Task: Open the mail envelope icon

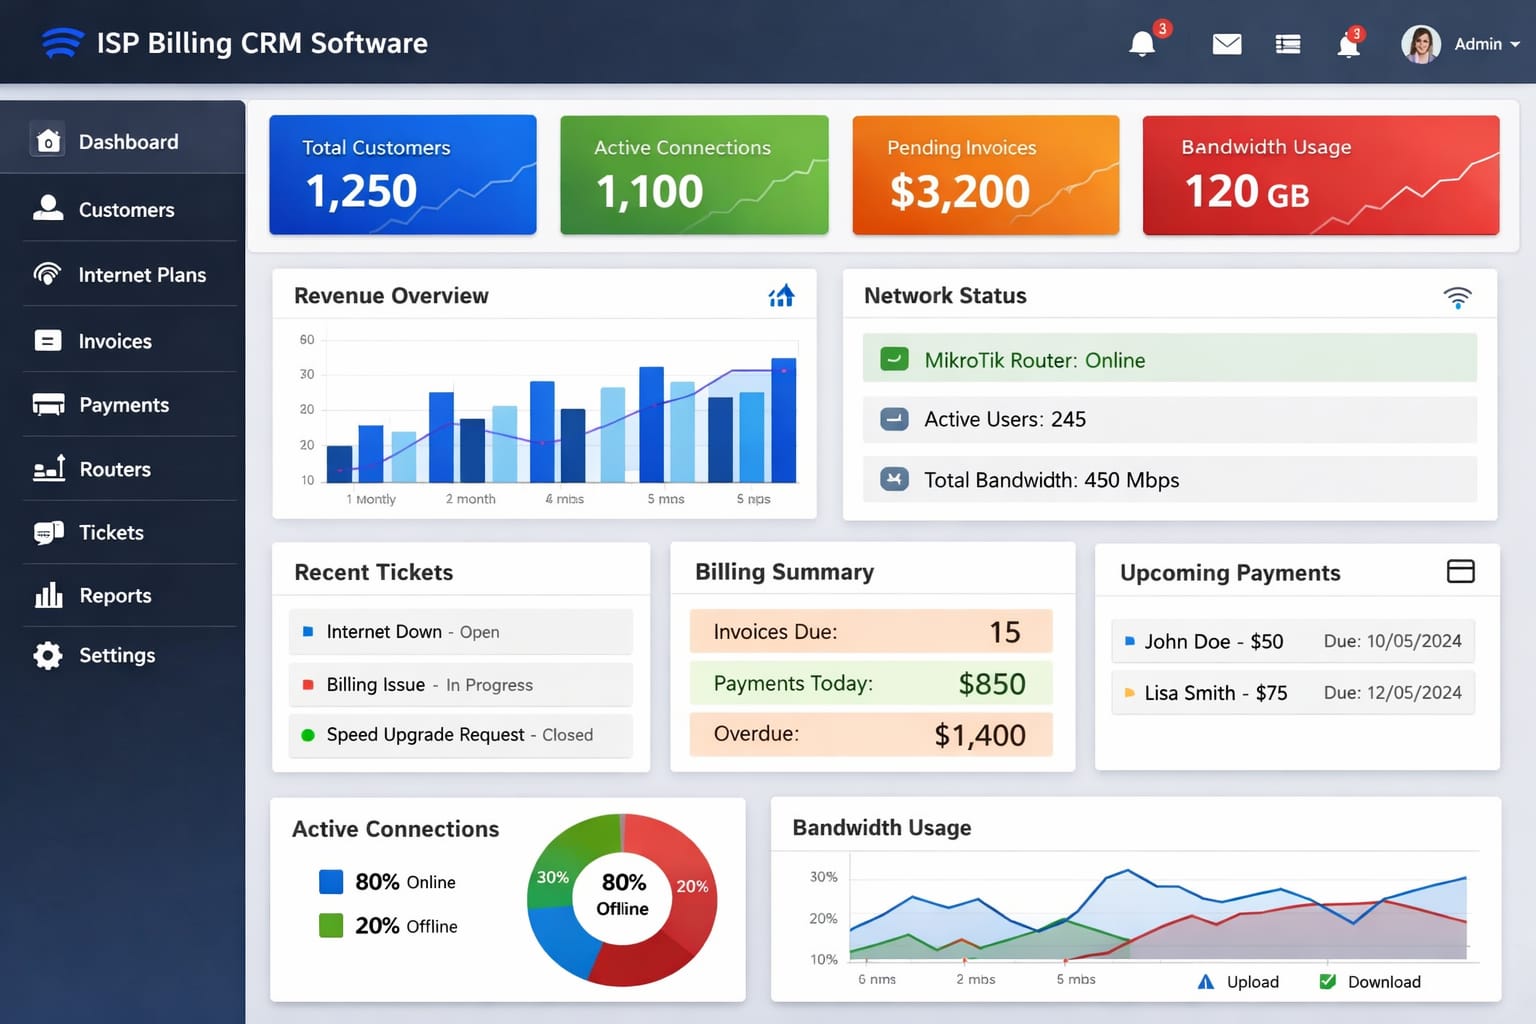Action: (1227, 44)
